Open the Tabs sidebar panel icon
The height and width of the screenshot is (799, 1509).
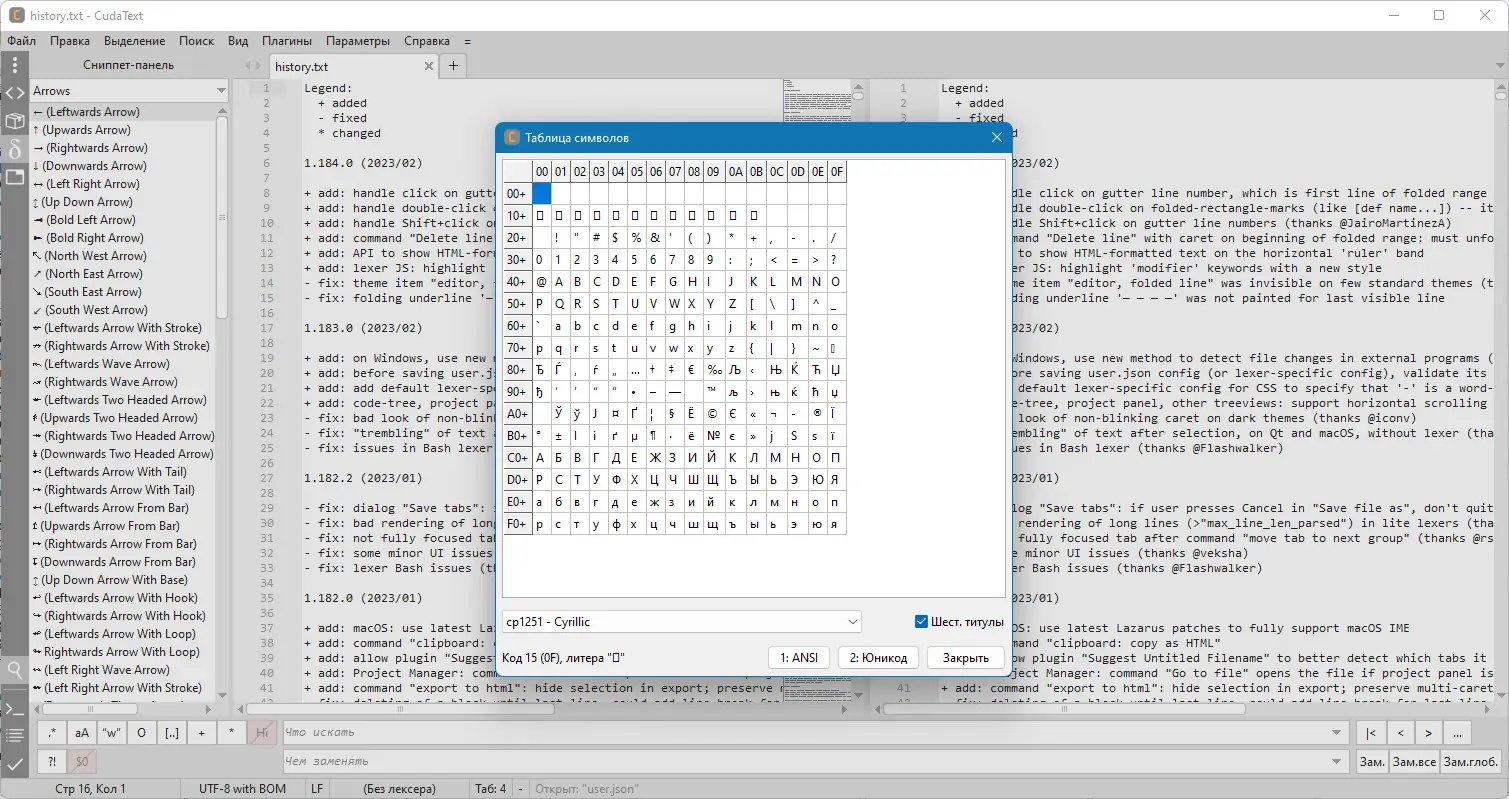pyautogui.click(x=14, y=177)
